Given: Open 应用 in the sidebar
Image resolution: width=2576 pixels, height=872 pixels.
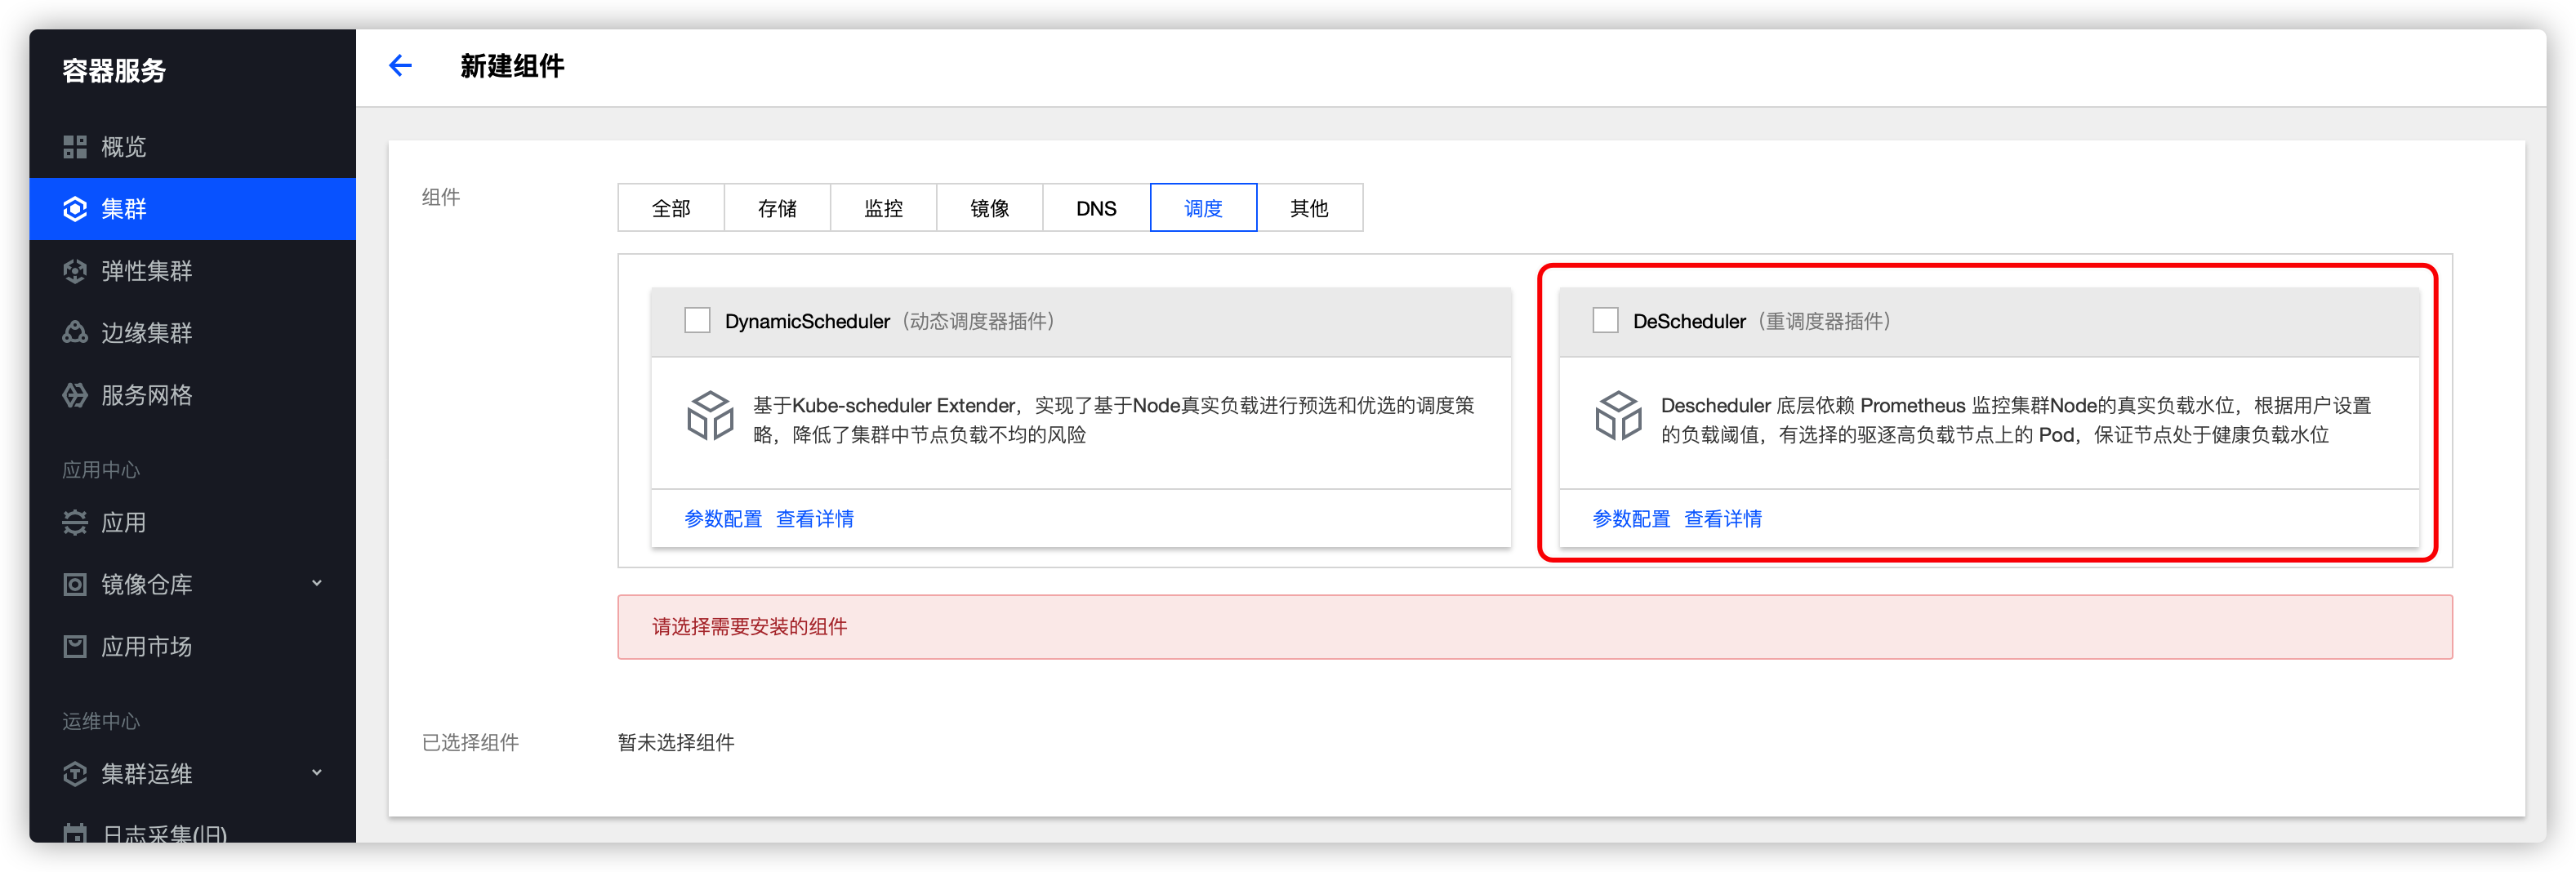Looking at the screenshot, I should click(193, 522).
